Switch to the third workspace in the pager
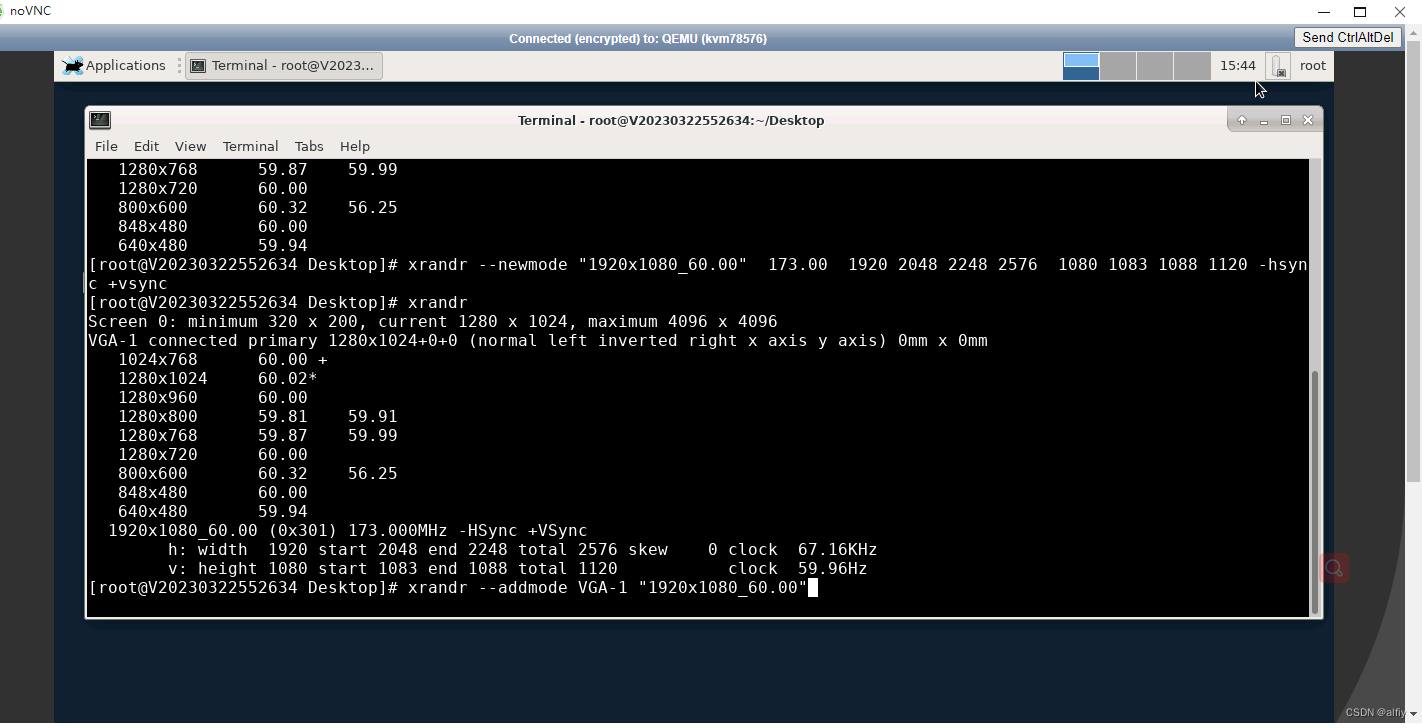The width and height of the screenshot is (1422, 728). 1154,65
